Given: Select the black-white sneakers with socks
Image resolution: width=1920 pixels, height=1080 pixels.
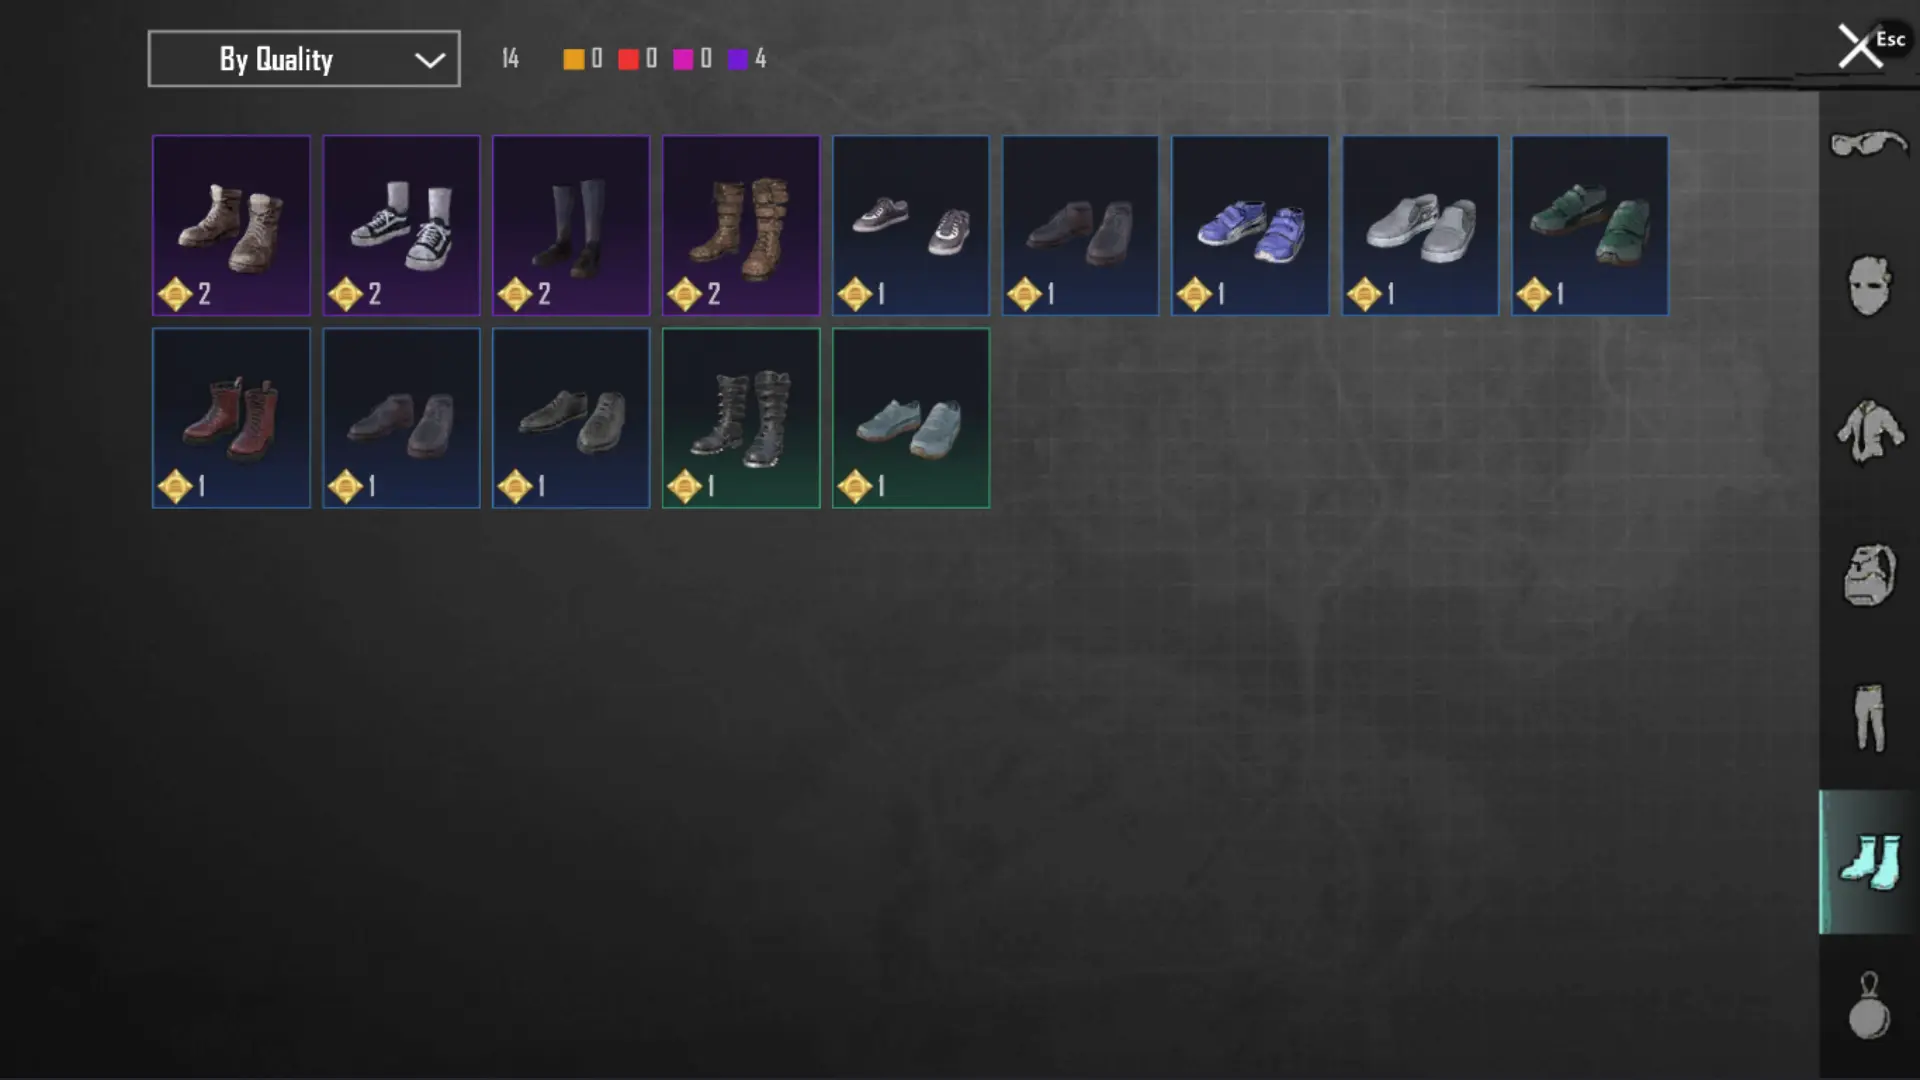Looking at the screenshot, I should 401,225.
